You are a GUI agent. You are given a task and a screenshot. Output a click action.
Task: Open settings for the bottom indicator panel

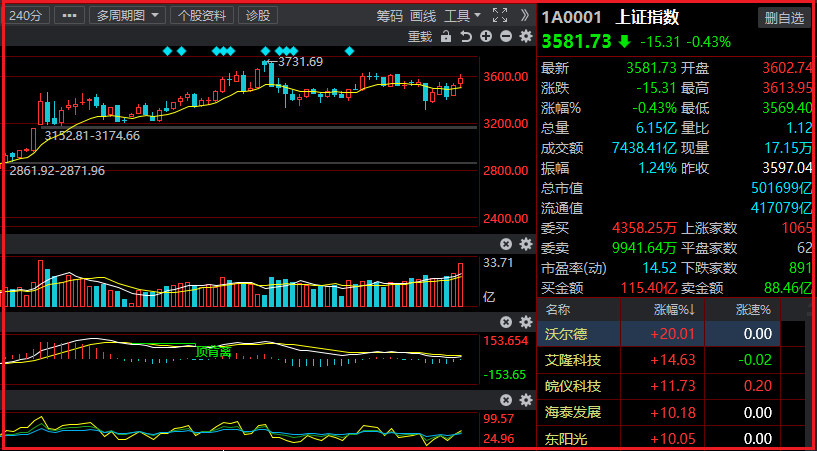[525, 400]
